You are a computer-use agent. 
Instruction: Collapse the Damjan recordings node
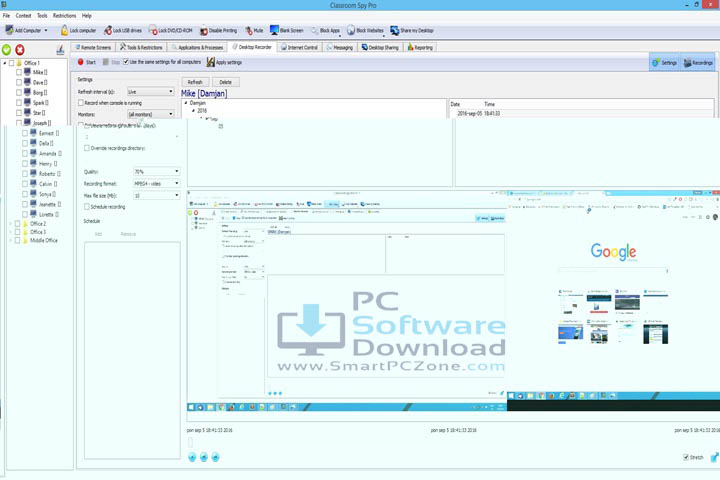(186, 103)
